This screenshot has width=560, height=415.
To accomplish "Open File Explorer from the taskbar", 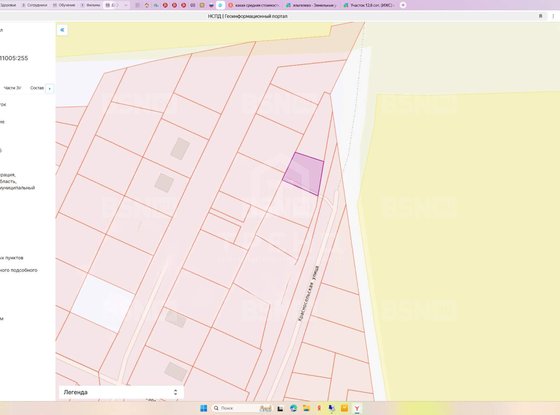I will [x=306, y=408].
